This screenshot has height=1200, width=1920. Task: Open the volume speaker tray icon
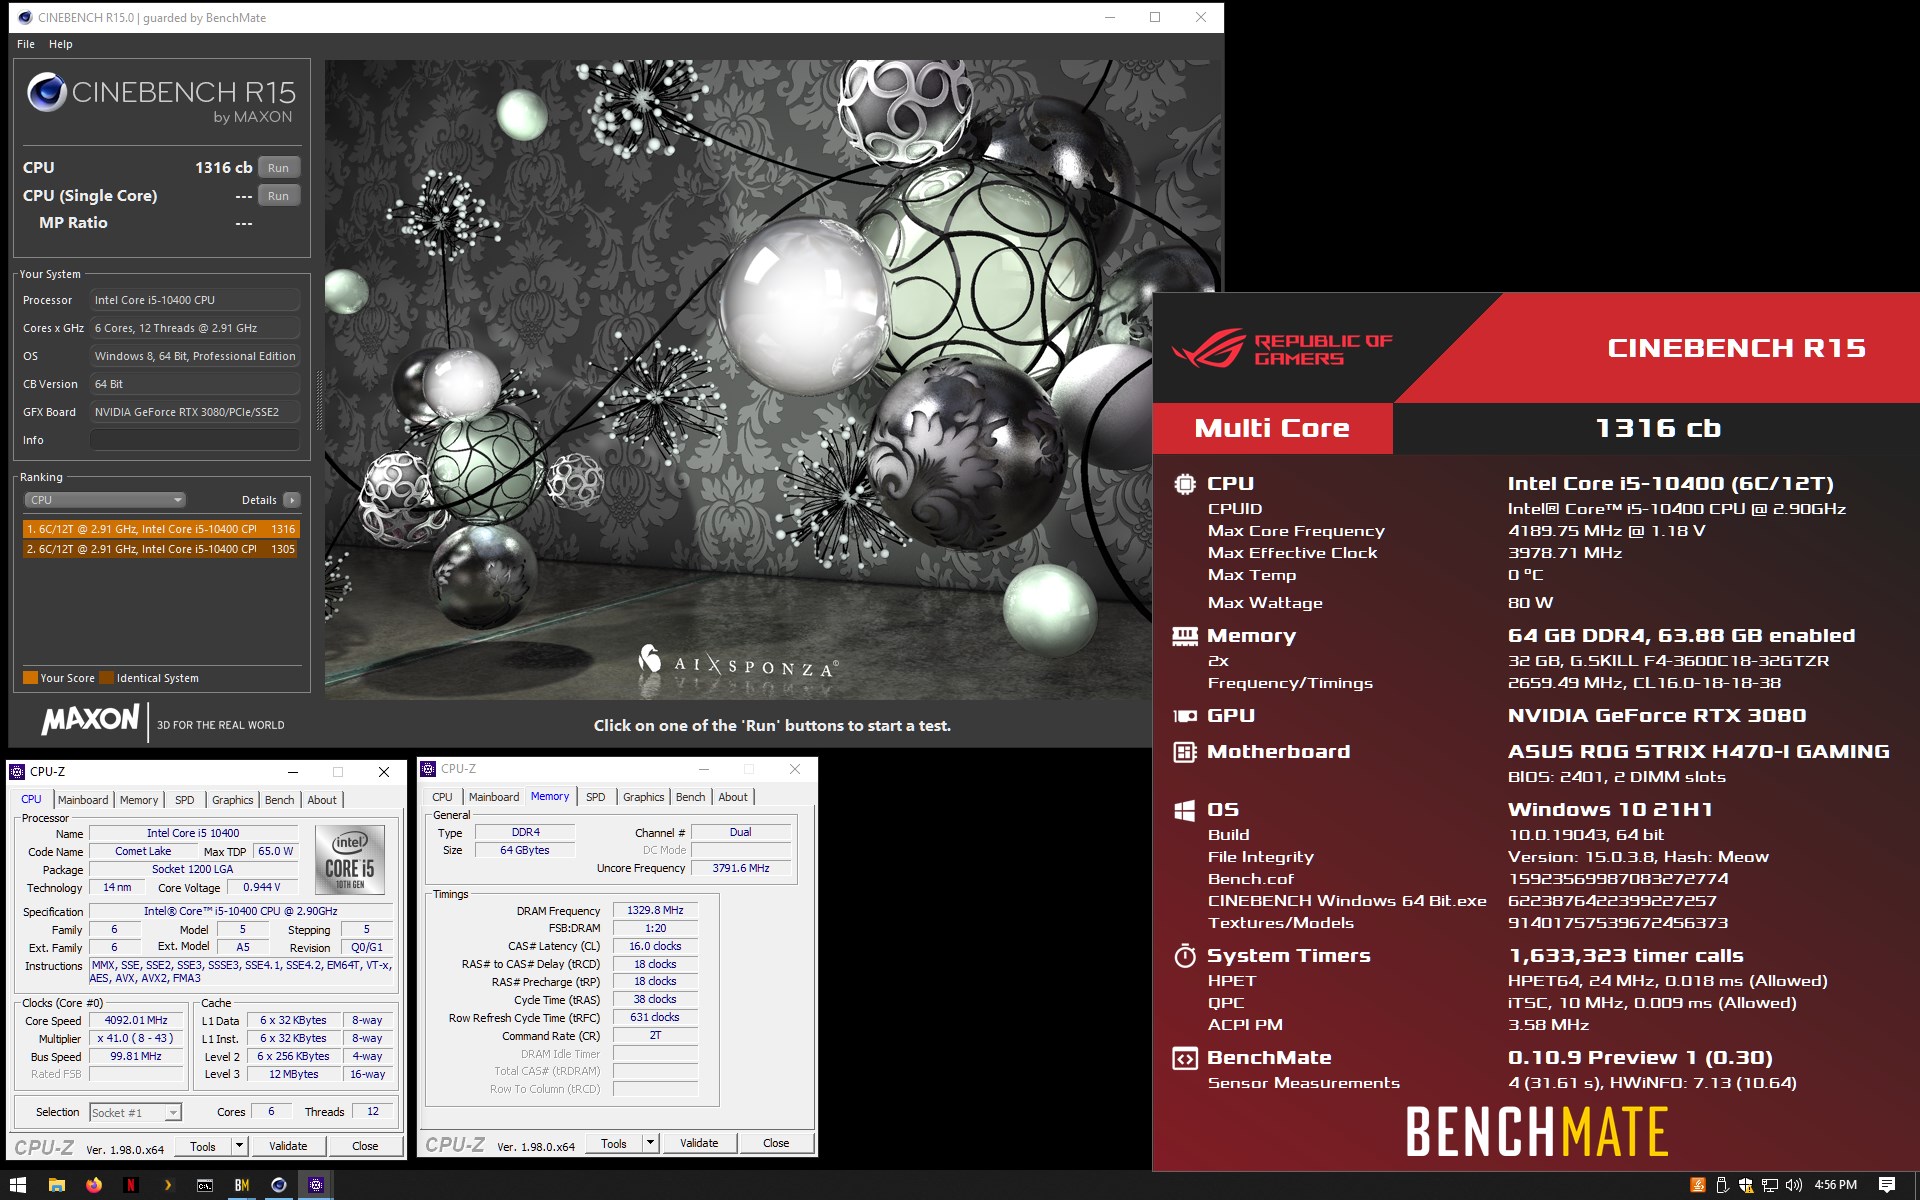point(1793,1185)
